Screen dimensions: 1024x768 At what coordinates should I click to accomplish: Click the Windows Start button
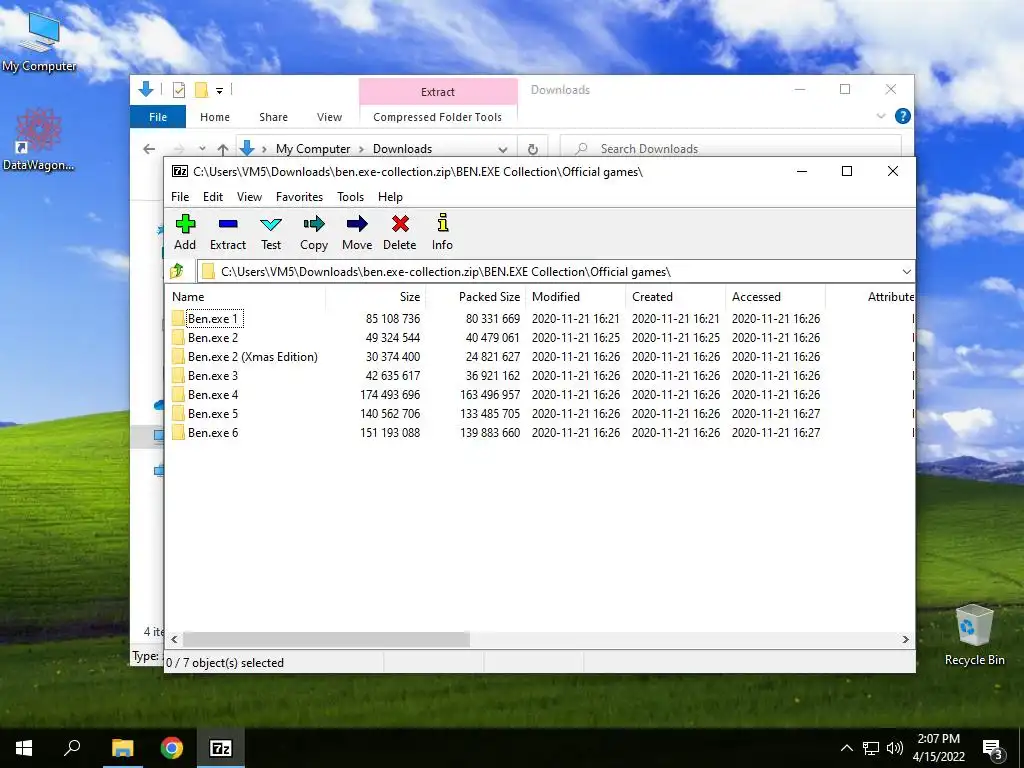point(24,748)
